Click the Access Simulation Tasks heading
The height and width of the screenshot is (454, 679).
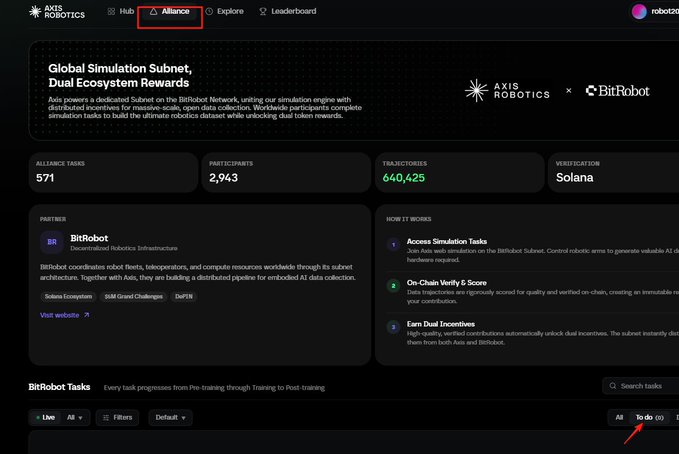[x=446, y=241]
